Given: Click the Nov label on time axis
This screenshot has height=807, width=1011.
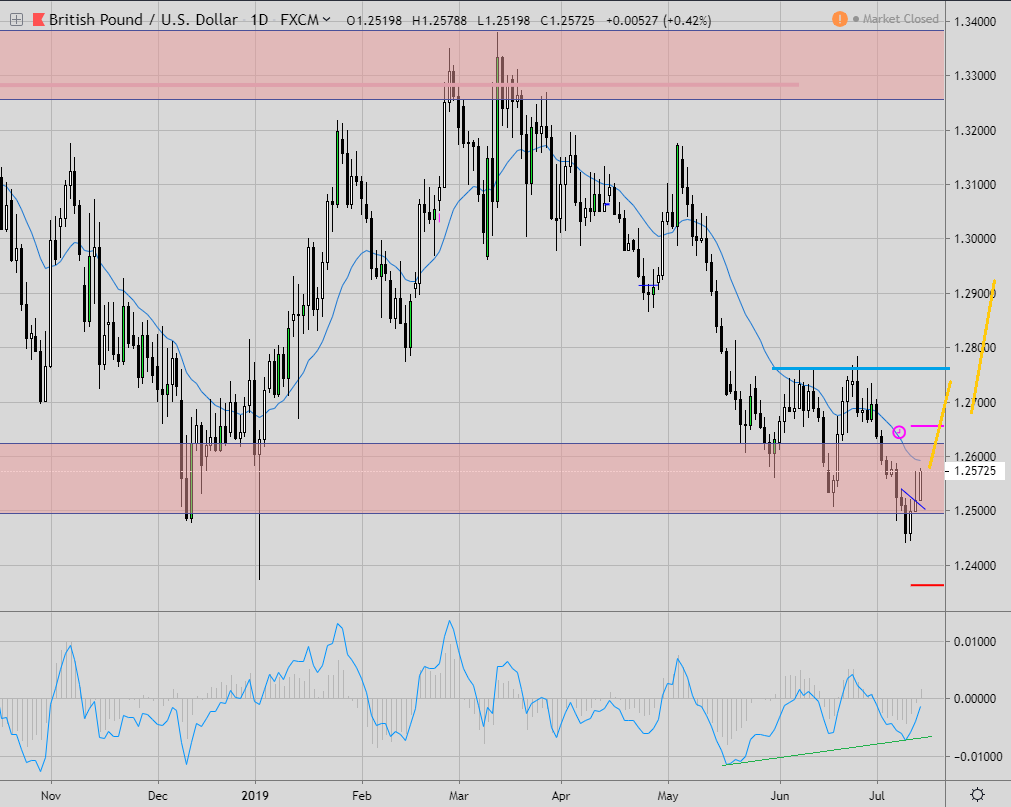Looking at the screenshot, I should 51,796.
